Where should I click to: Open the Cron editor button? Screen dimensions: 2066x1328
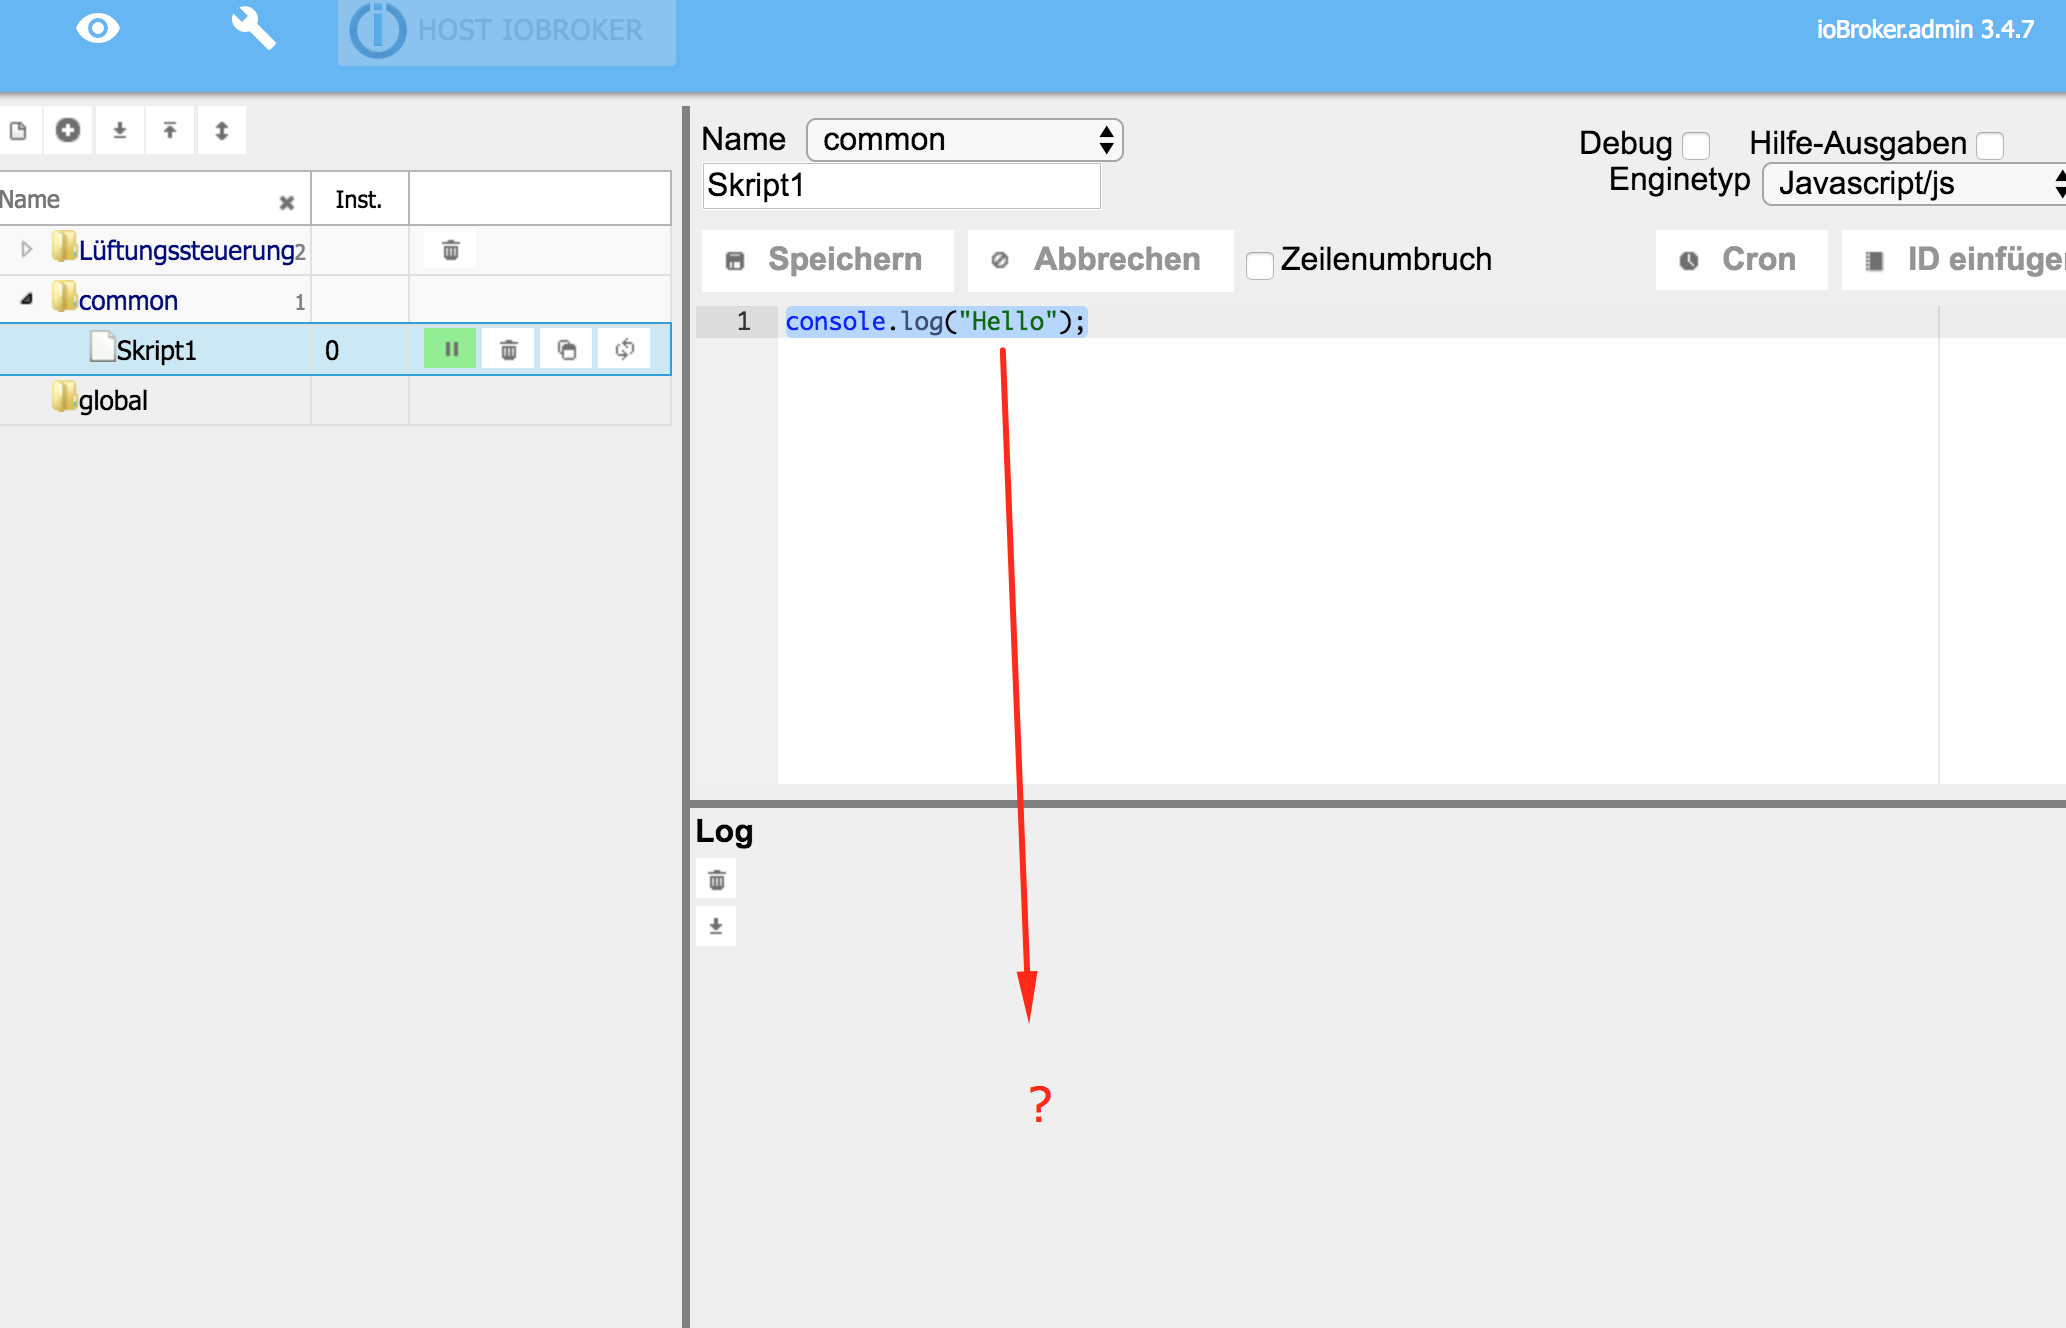[x=1741, y=260]
